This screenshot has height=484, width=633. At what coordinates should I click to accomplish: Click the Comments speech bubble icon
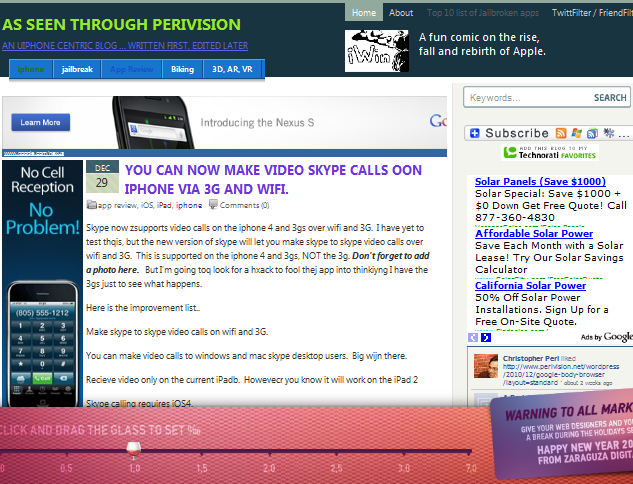point(213,204)
